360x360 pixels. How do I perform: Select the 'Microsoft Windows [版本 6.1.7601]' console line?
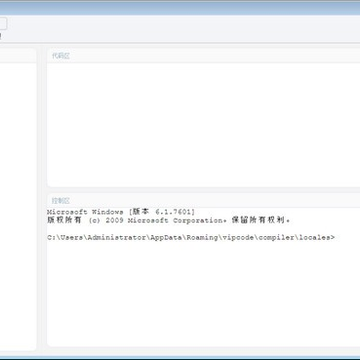(121, 212)
